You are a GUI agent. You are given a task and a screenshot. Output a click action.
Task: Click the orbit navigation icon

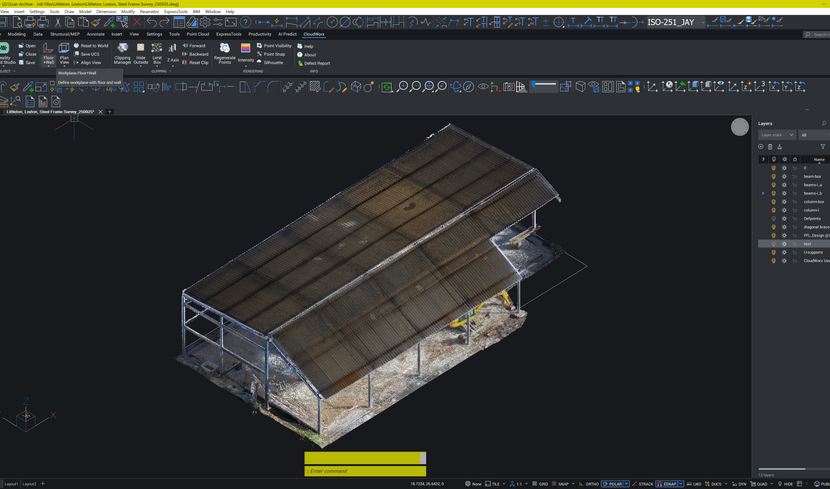(x=456, y=86)
